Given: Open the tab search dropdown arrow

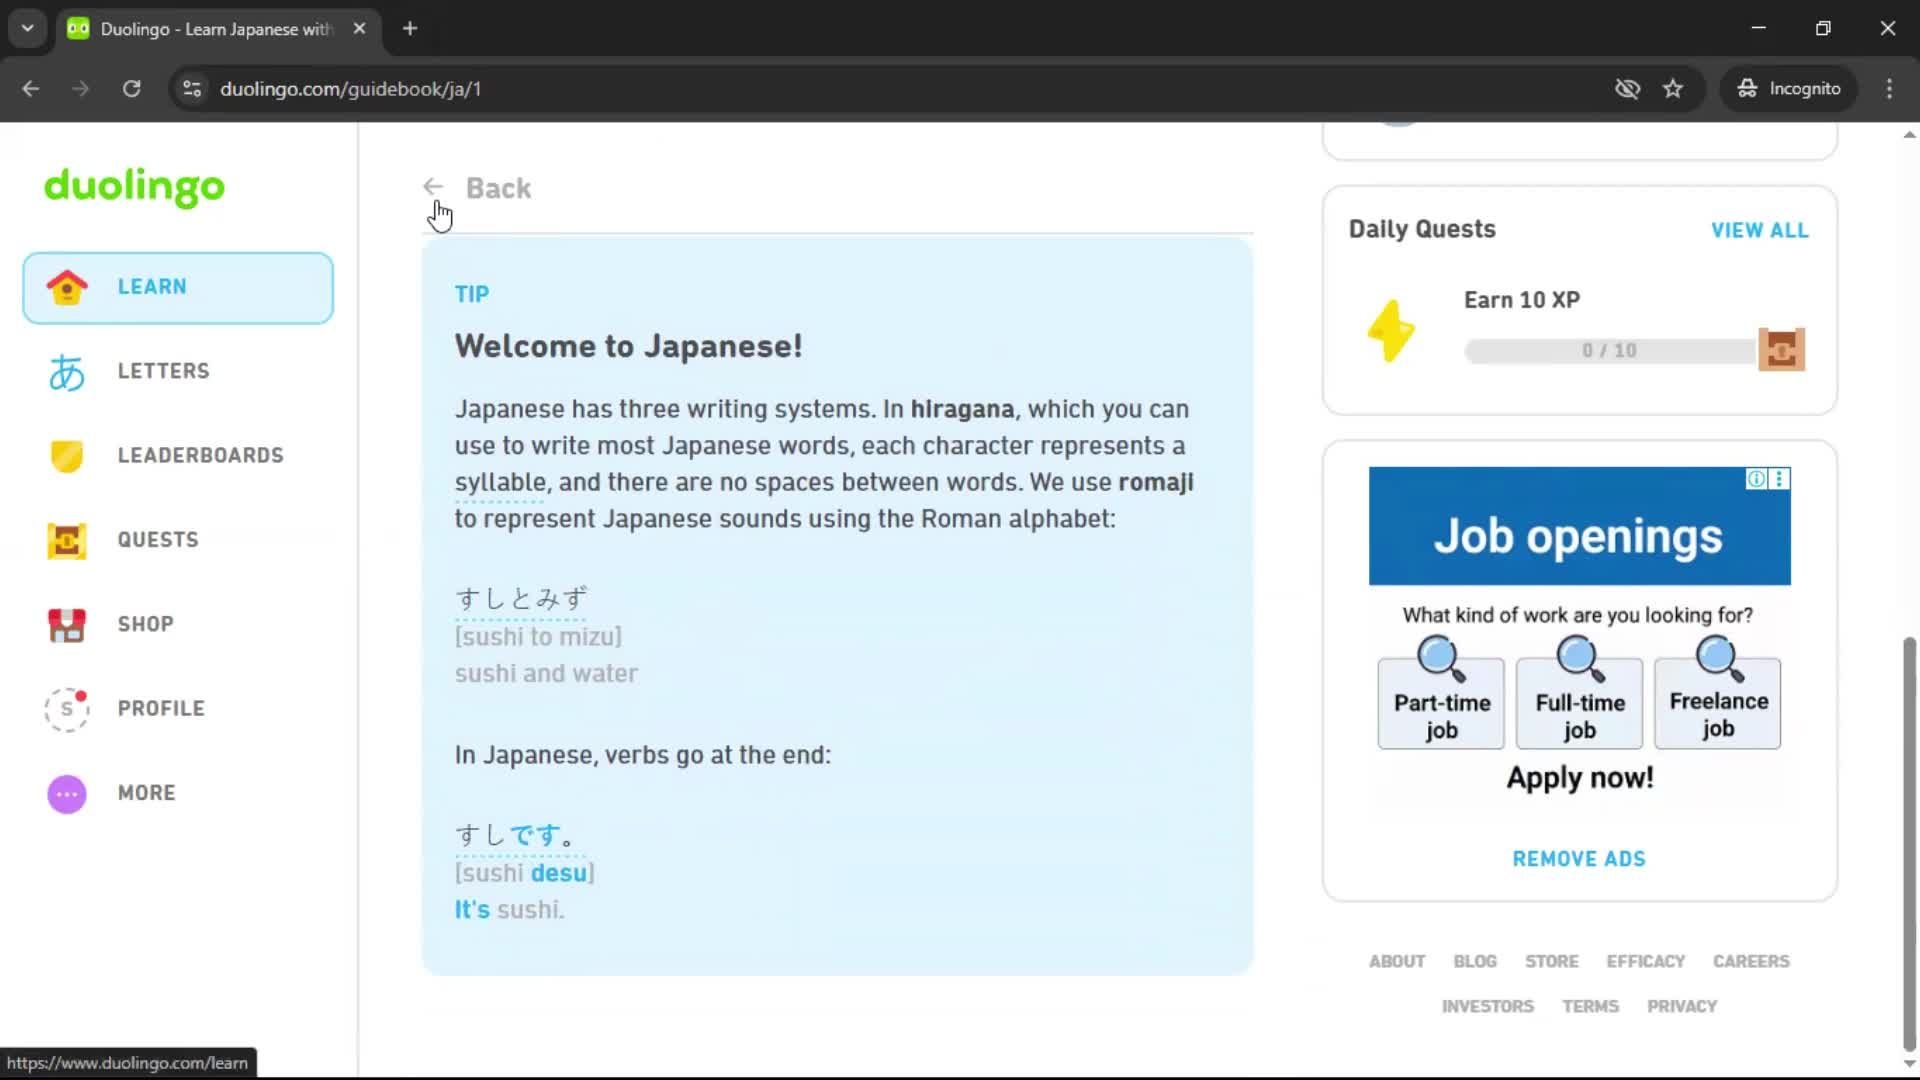Looking at the screenshot, I should (28, 28).
